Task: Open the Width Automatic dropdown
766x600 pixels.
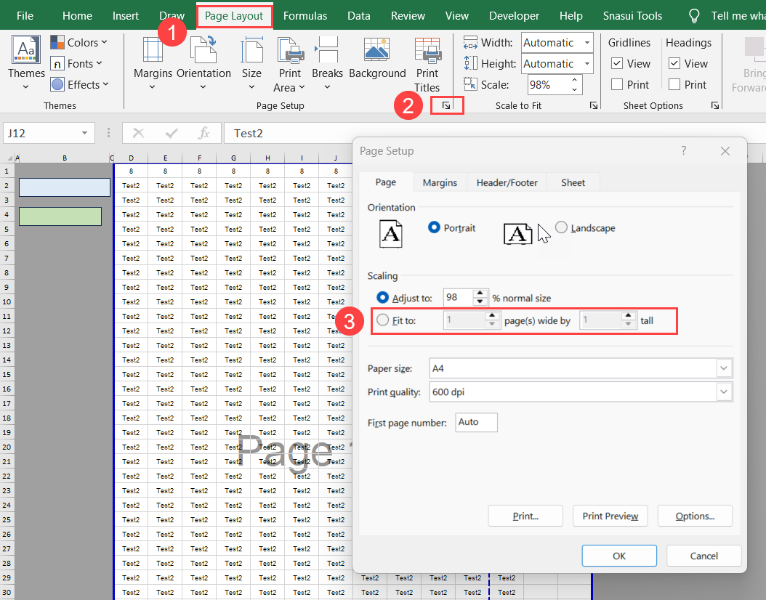Action: pyautogui.click(x=586, y=43)
